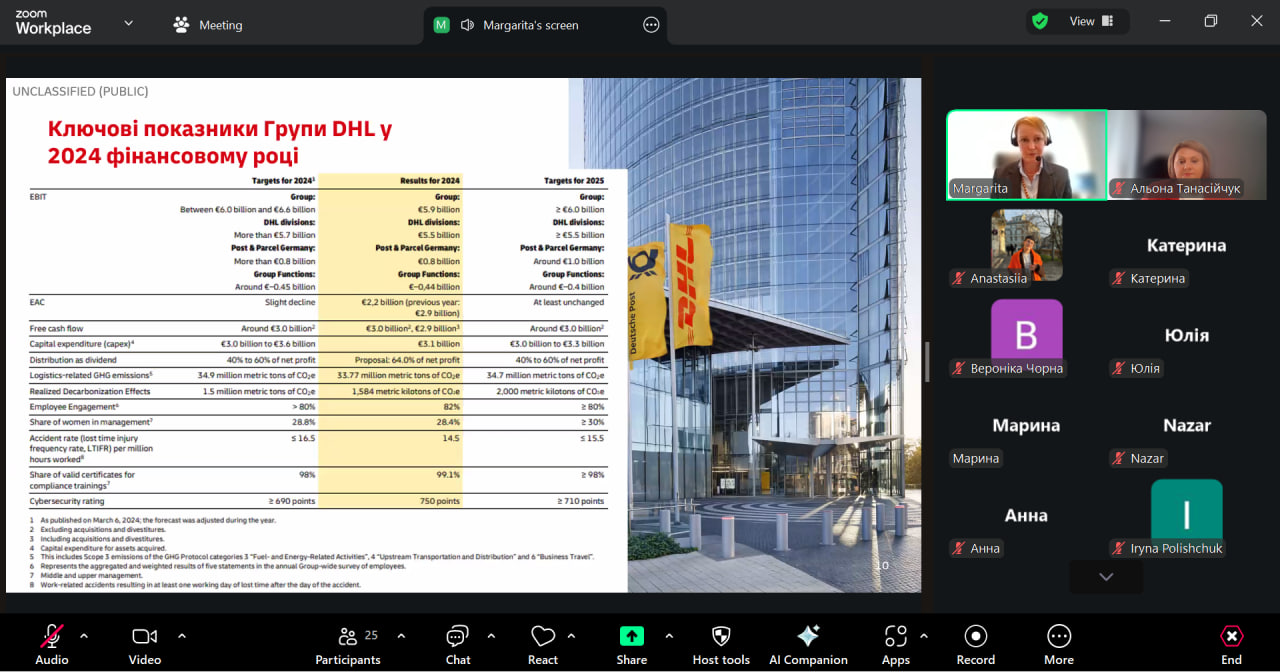Change layout using the View button
1280x672 pixels.
1091,21
